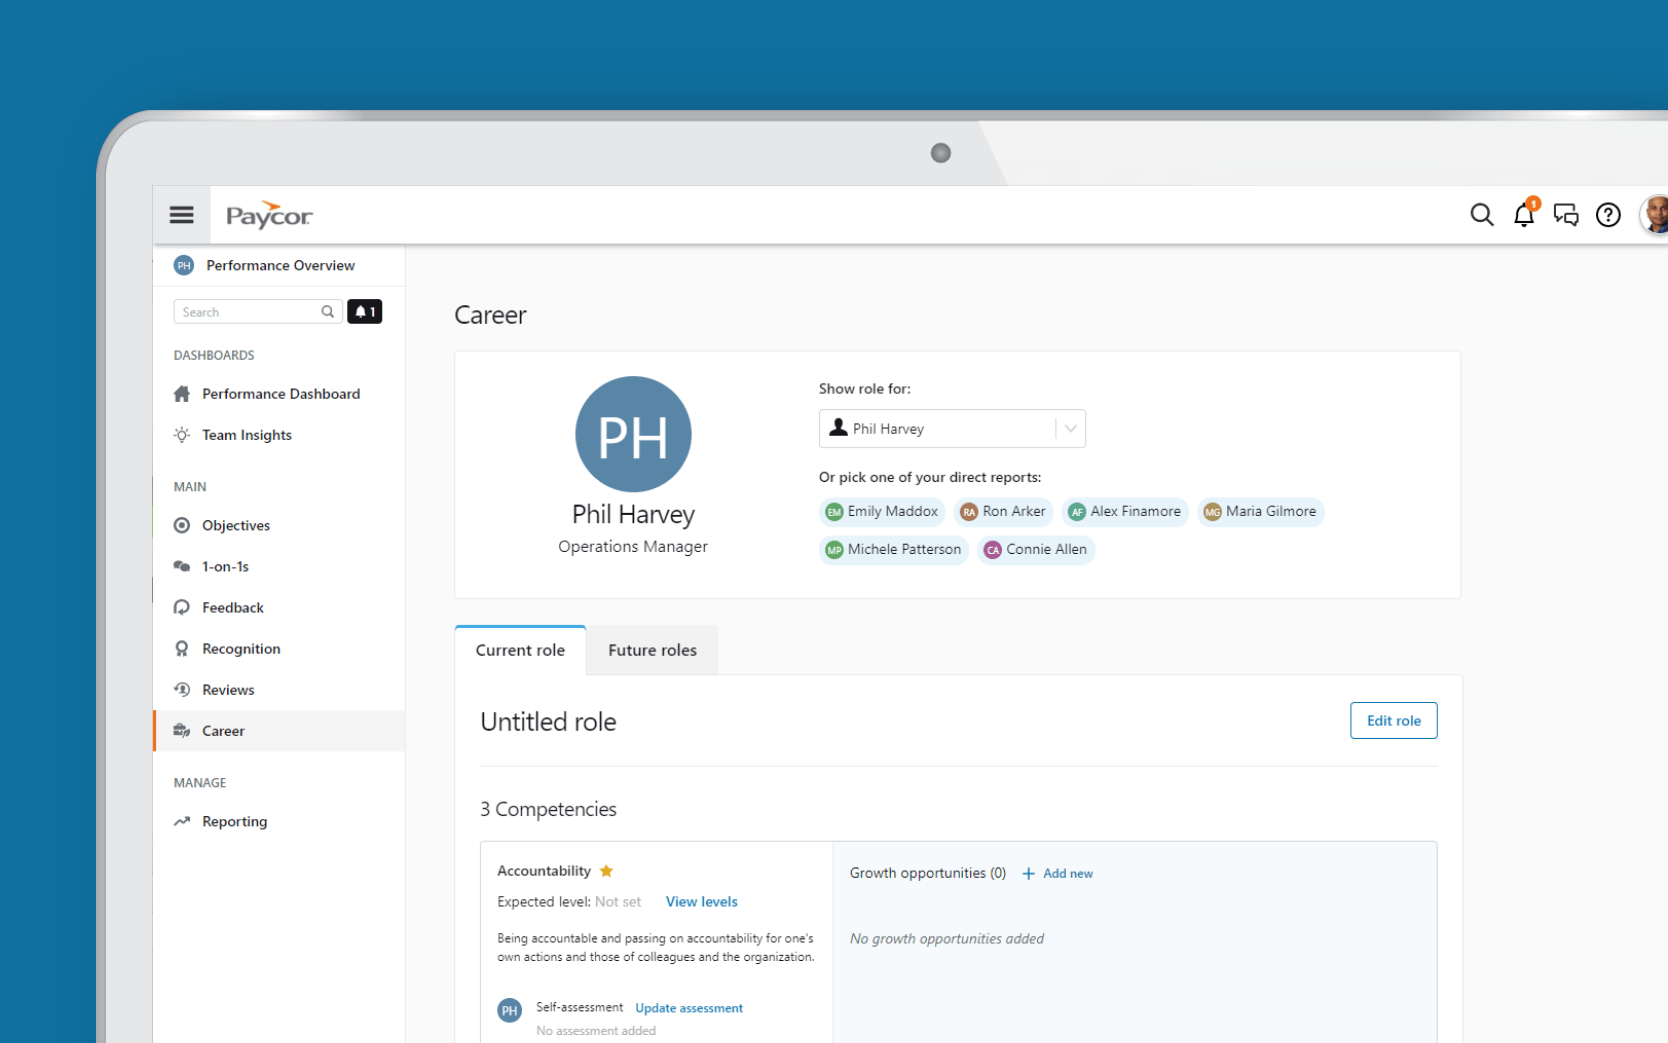Viewport: 1668px width, 1043px height.
Task: Open the Performance Overview menu item
Action: click(x=279, y=265)
